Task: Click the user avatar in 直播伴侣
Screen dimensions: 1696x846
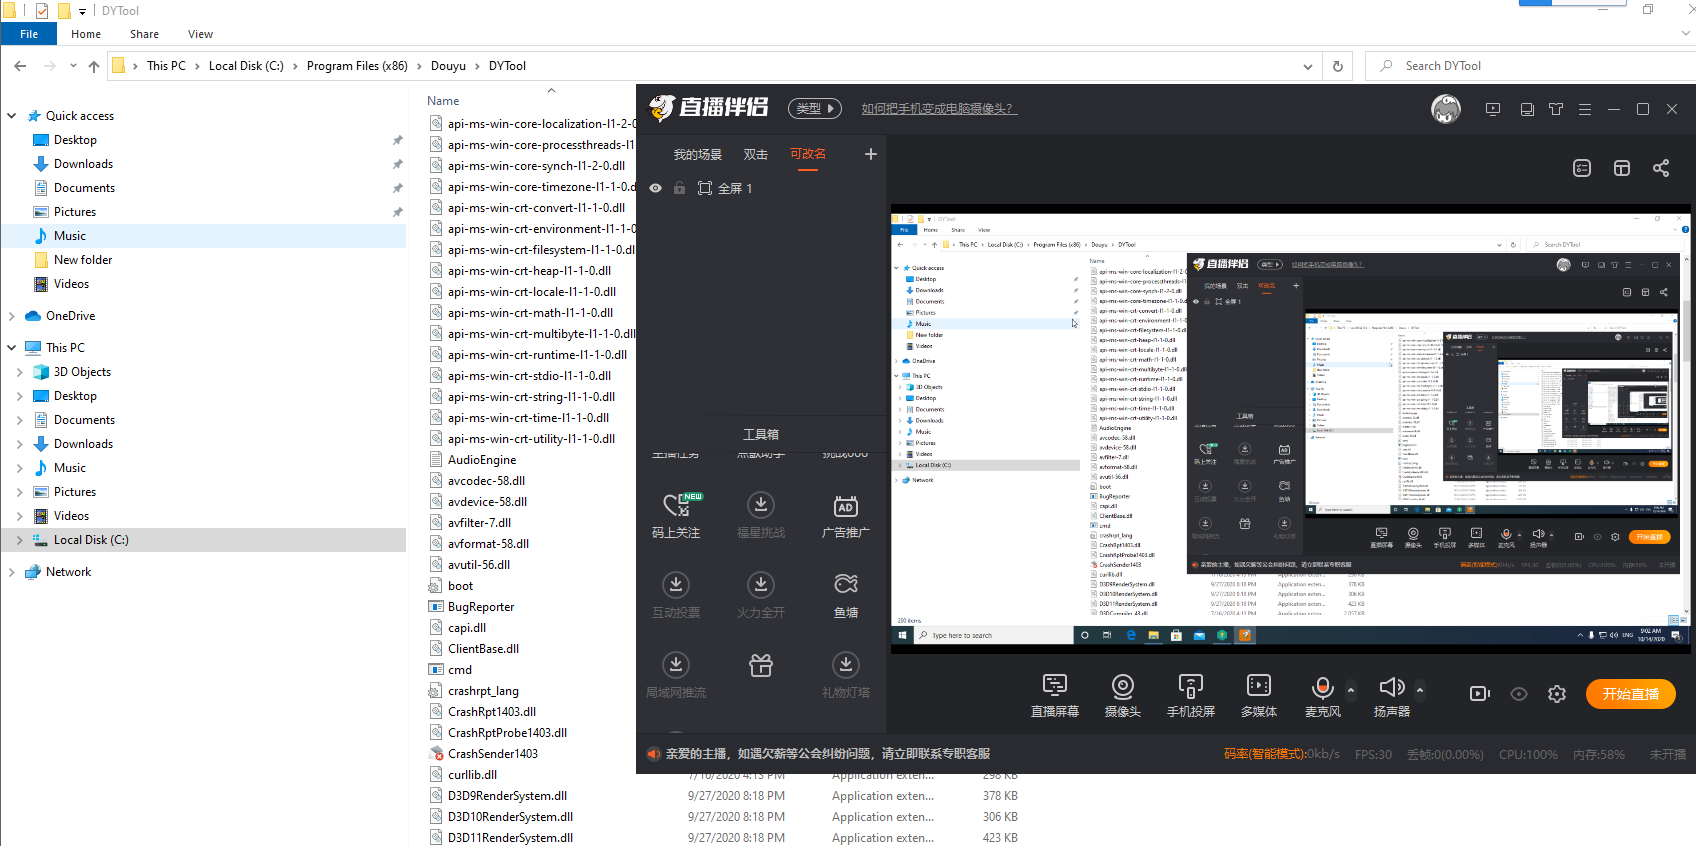Action: click(x=1446, y=109)
